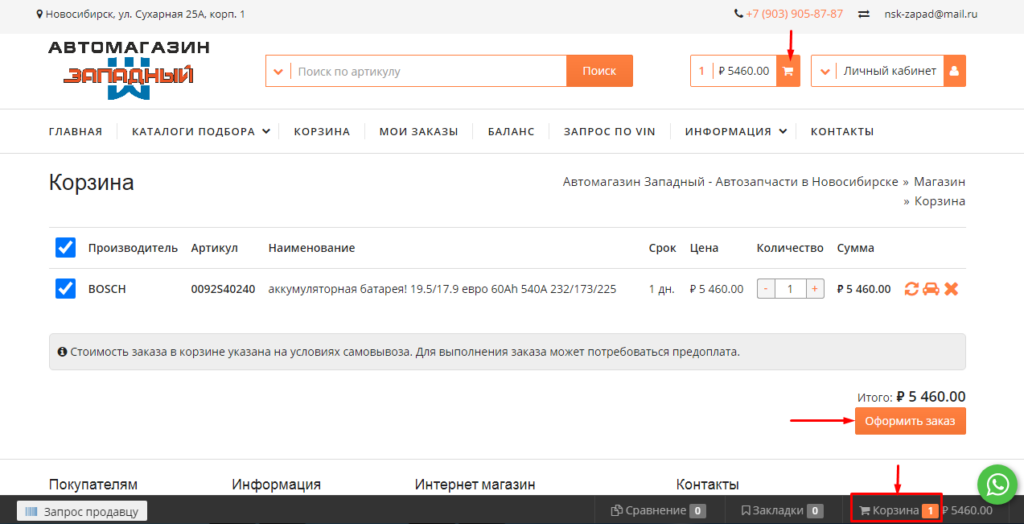Click the nsk-zapad@mail.ru email
This screenshot has width=1024, height=524.
pyautogui.click(x=931, y=14)
